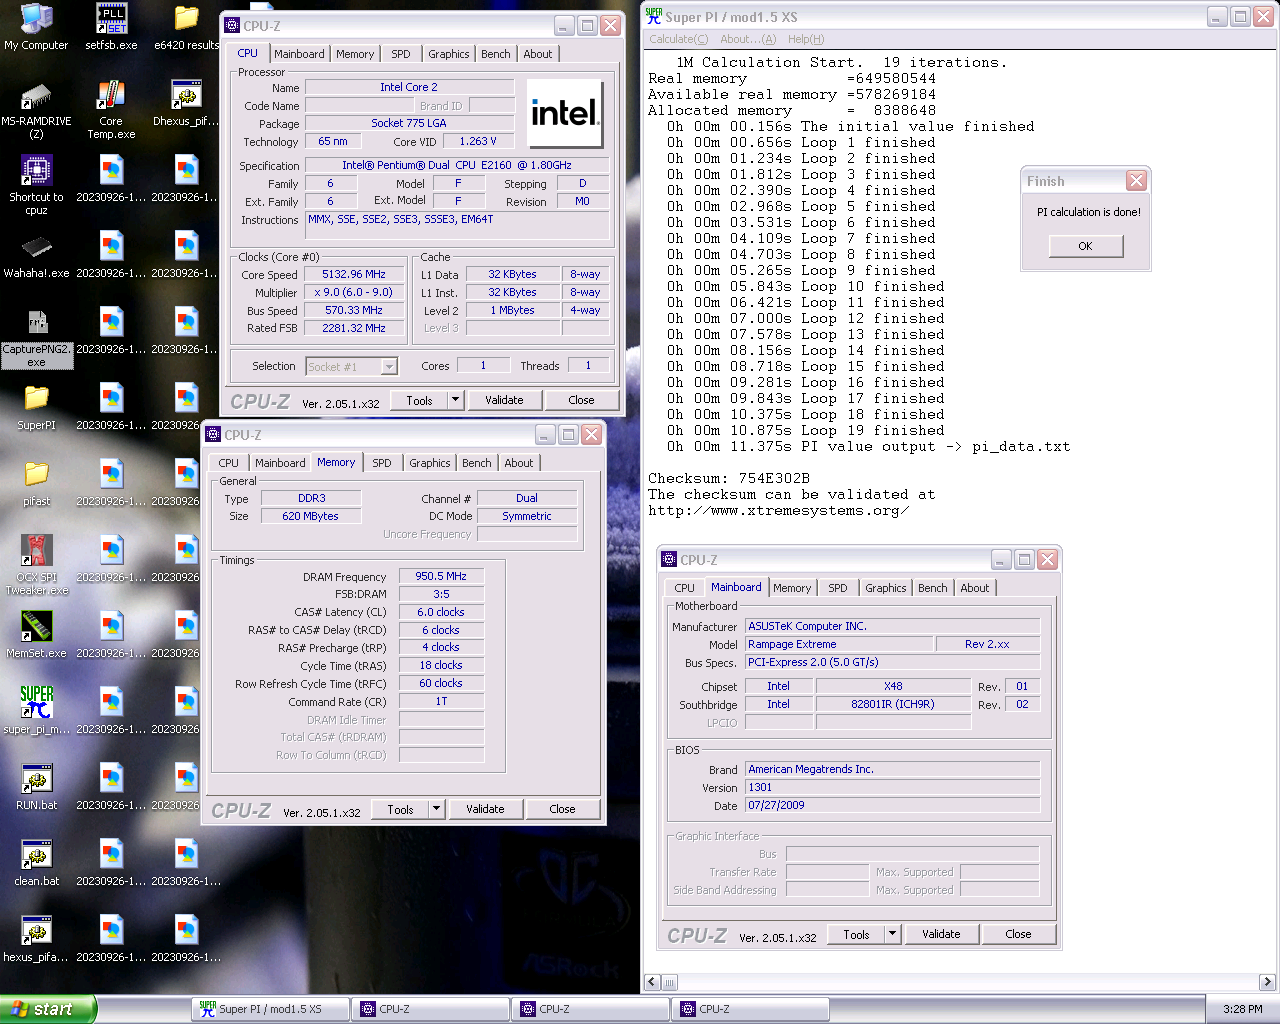Open pifast folder on desktop

click(37, 483)
